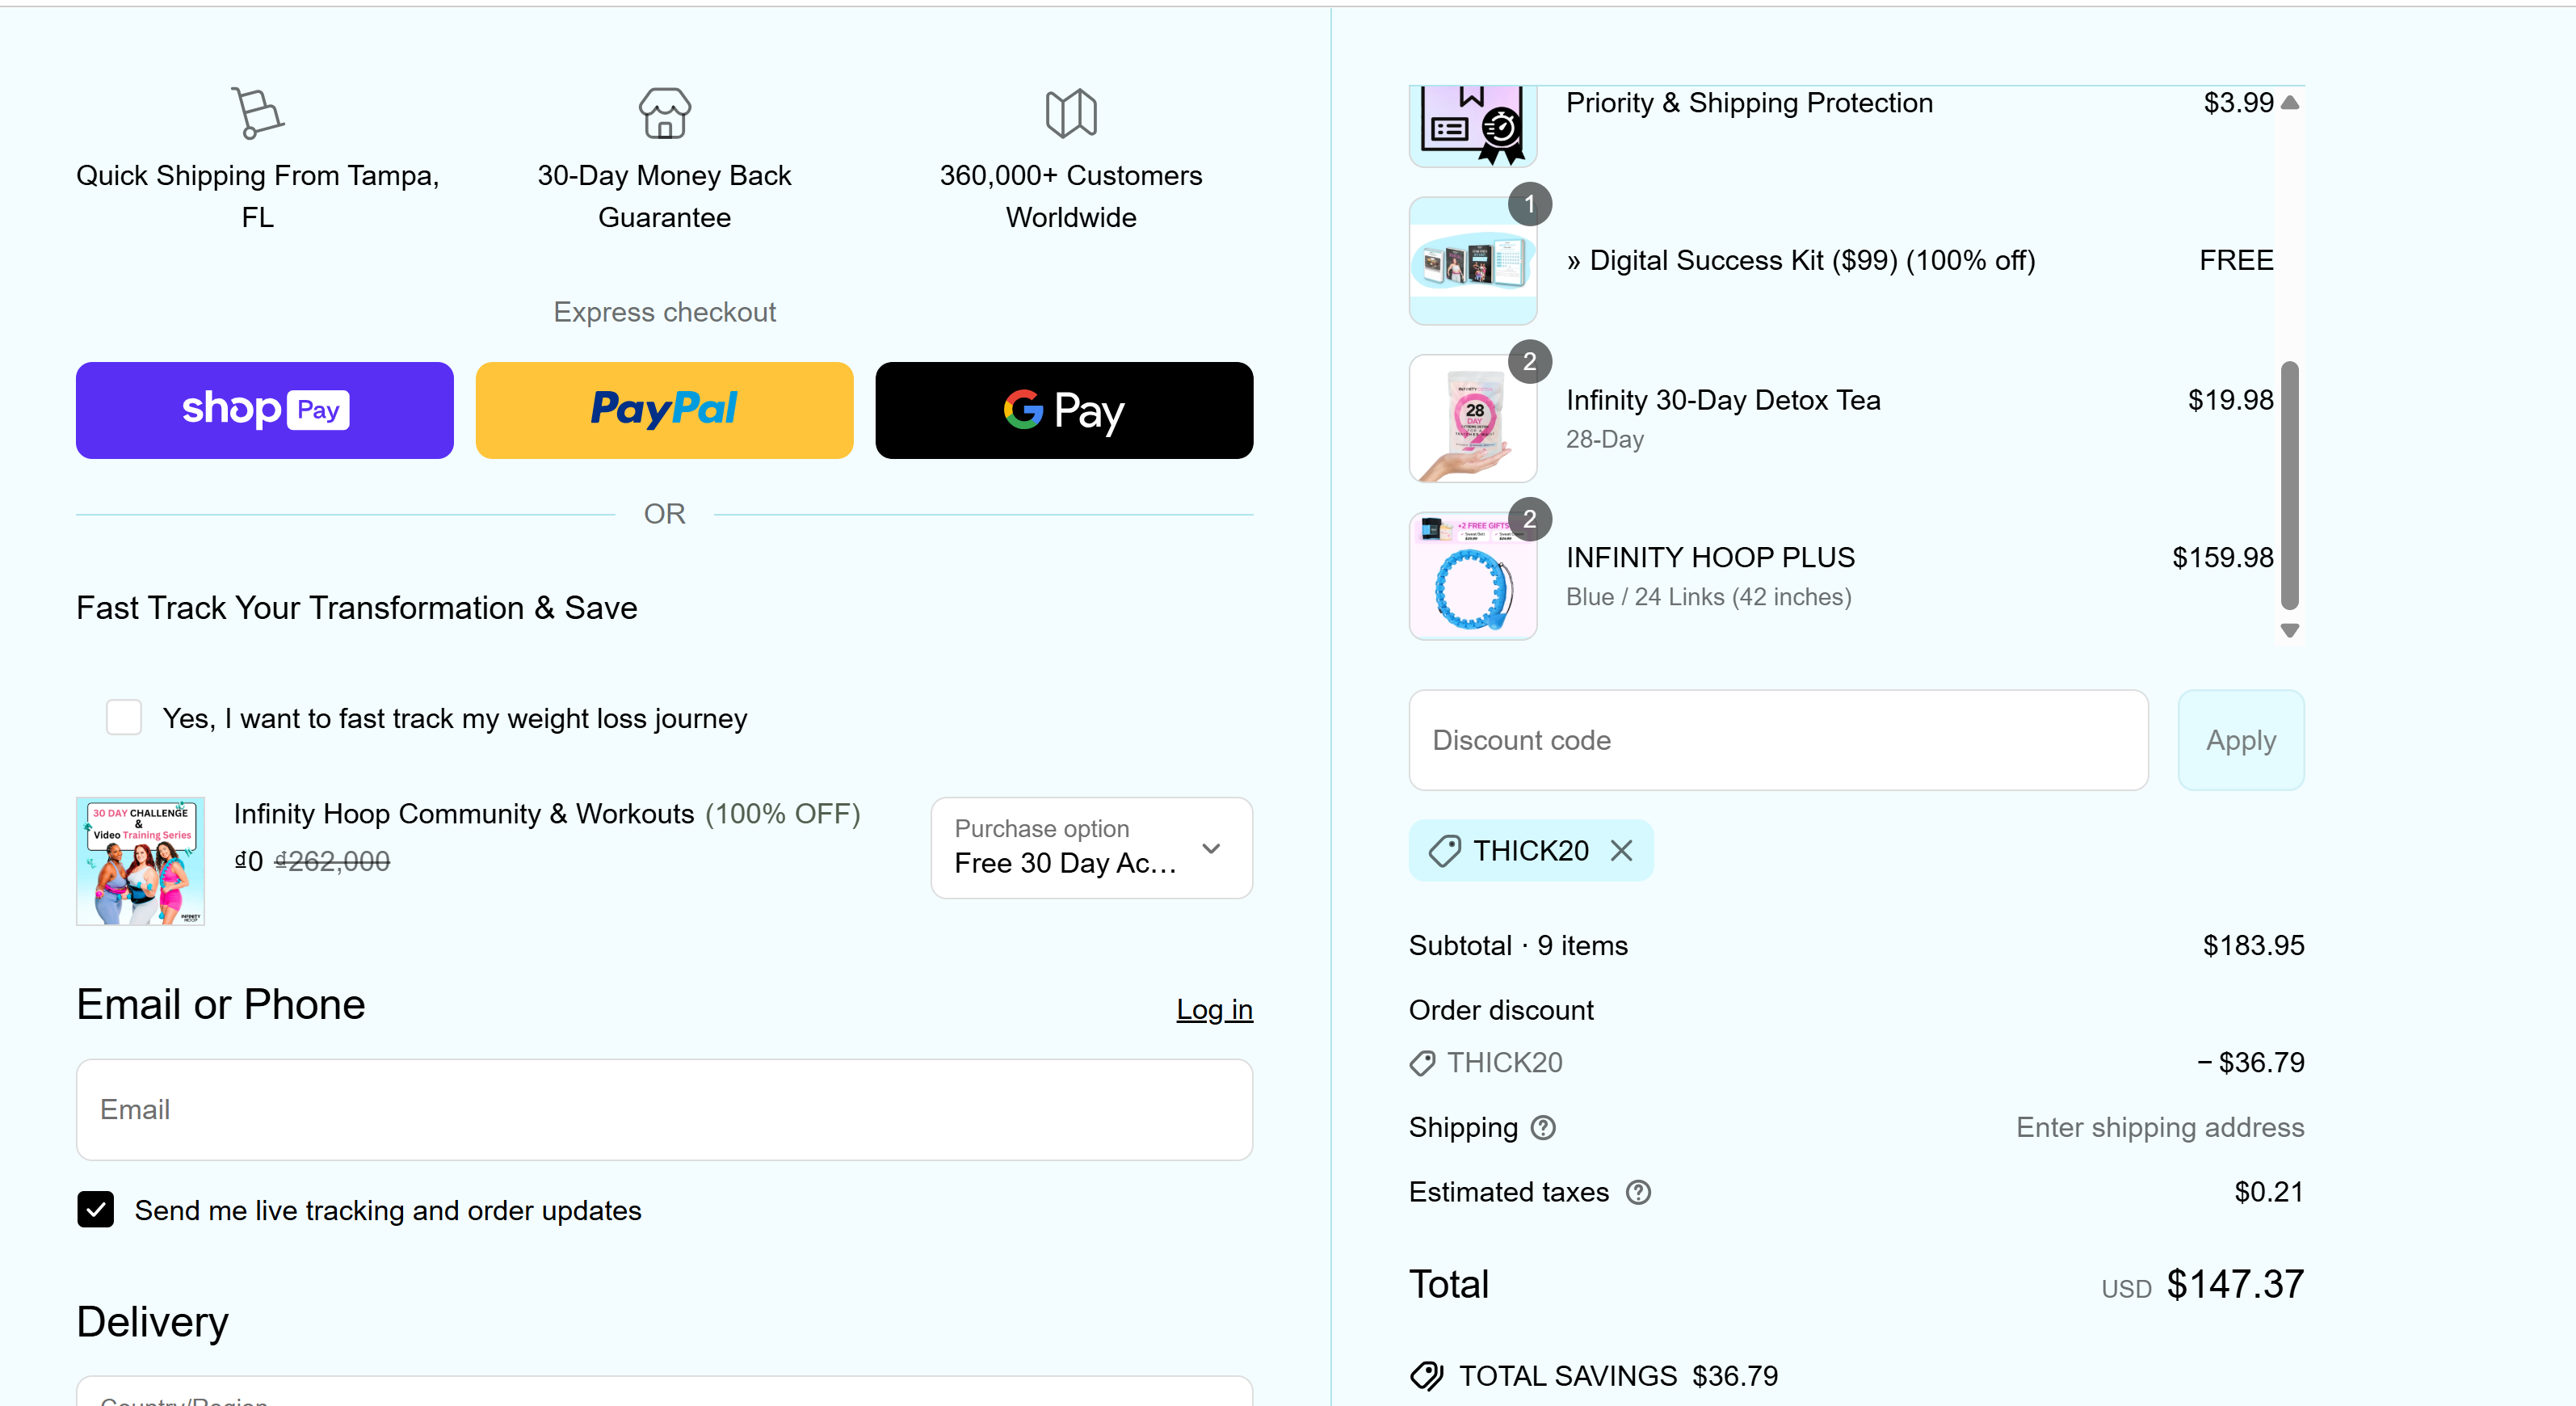Focus the Discount code field
This screenshot has width=2576, height=1406.
1778,740
